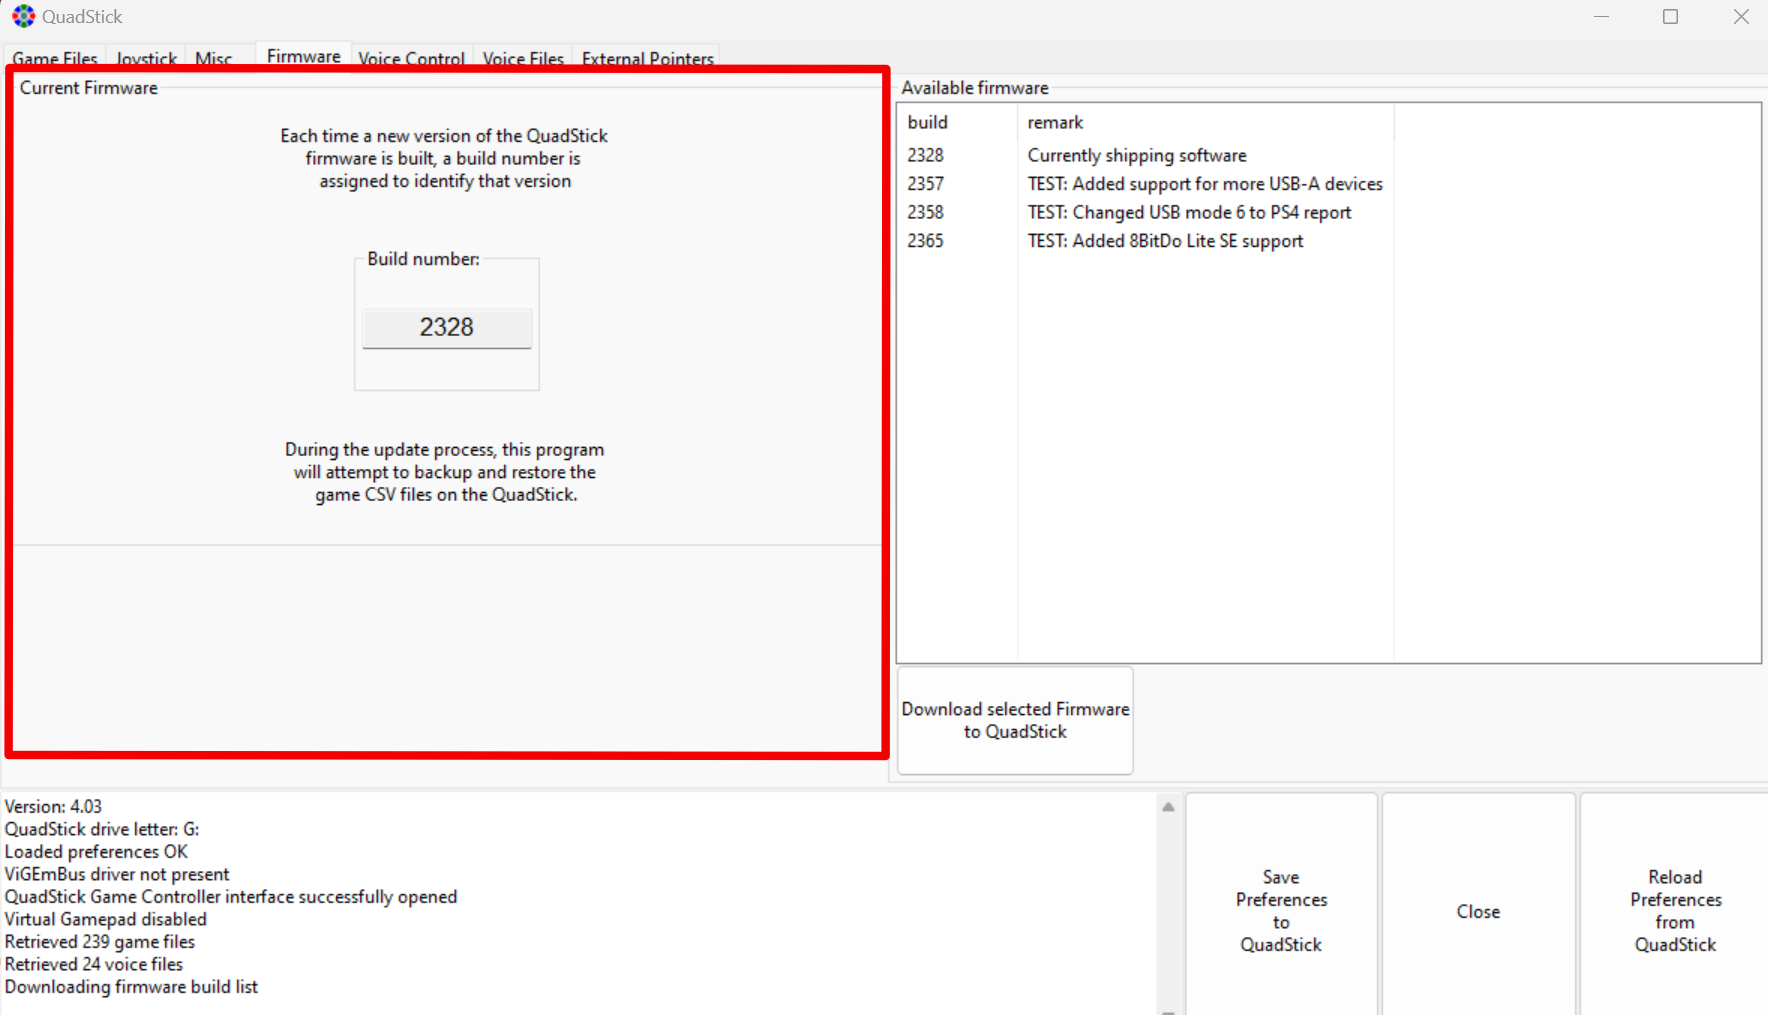Click the QuadStick app icon in title bar
1768x1015 pixels.
pos(23,17)
